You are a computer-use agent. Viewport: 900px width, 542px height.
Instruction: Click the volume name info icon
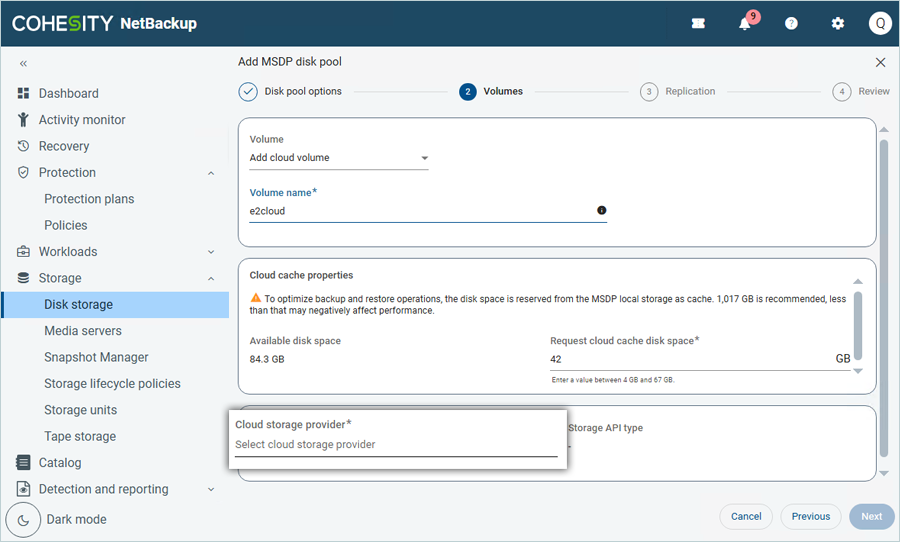tap(601, 211)
